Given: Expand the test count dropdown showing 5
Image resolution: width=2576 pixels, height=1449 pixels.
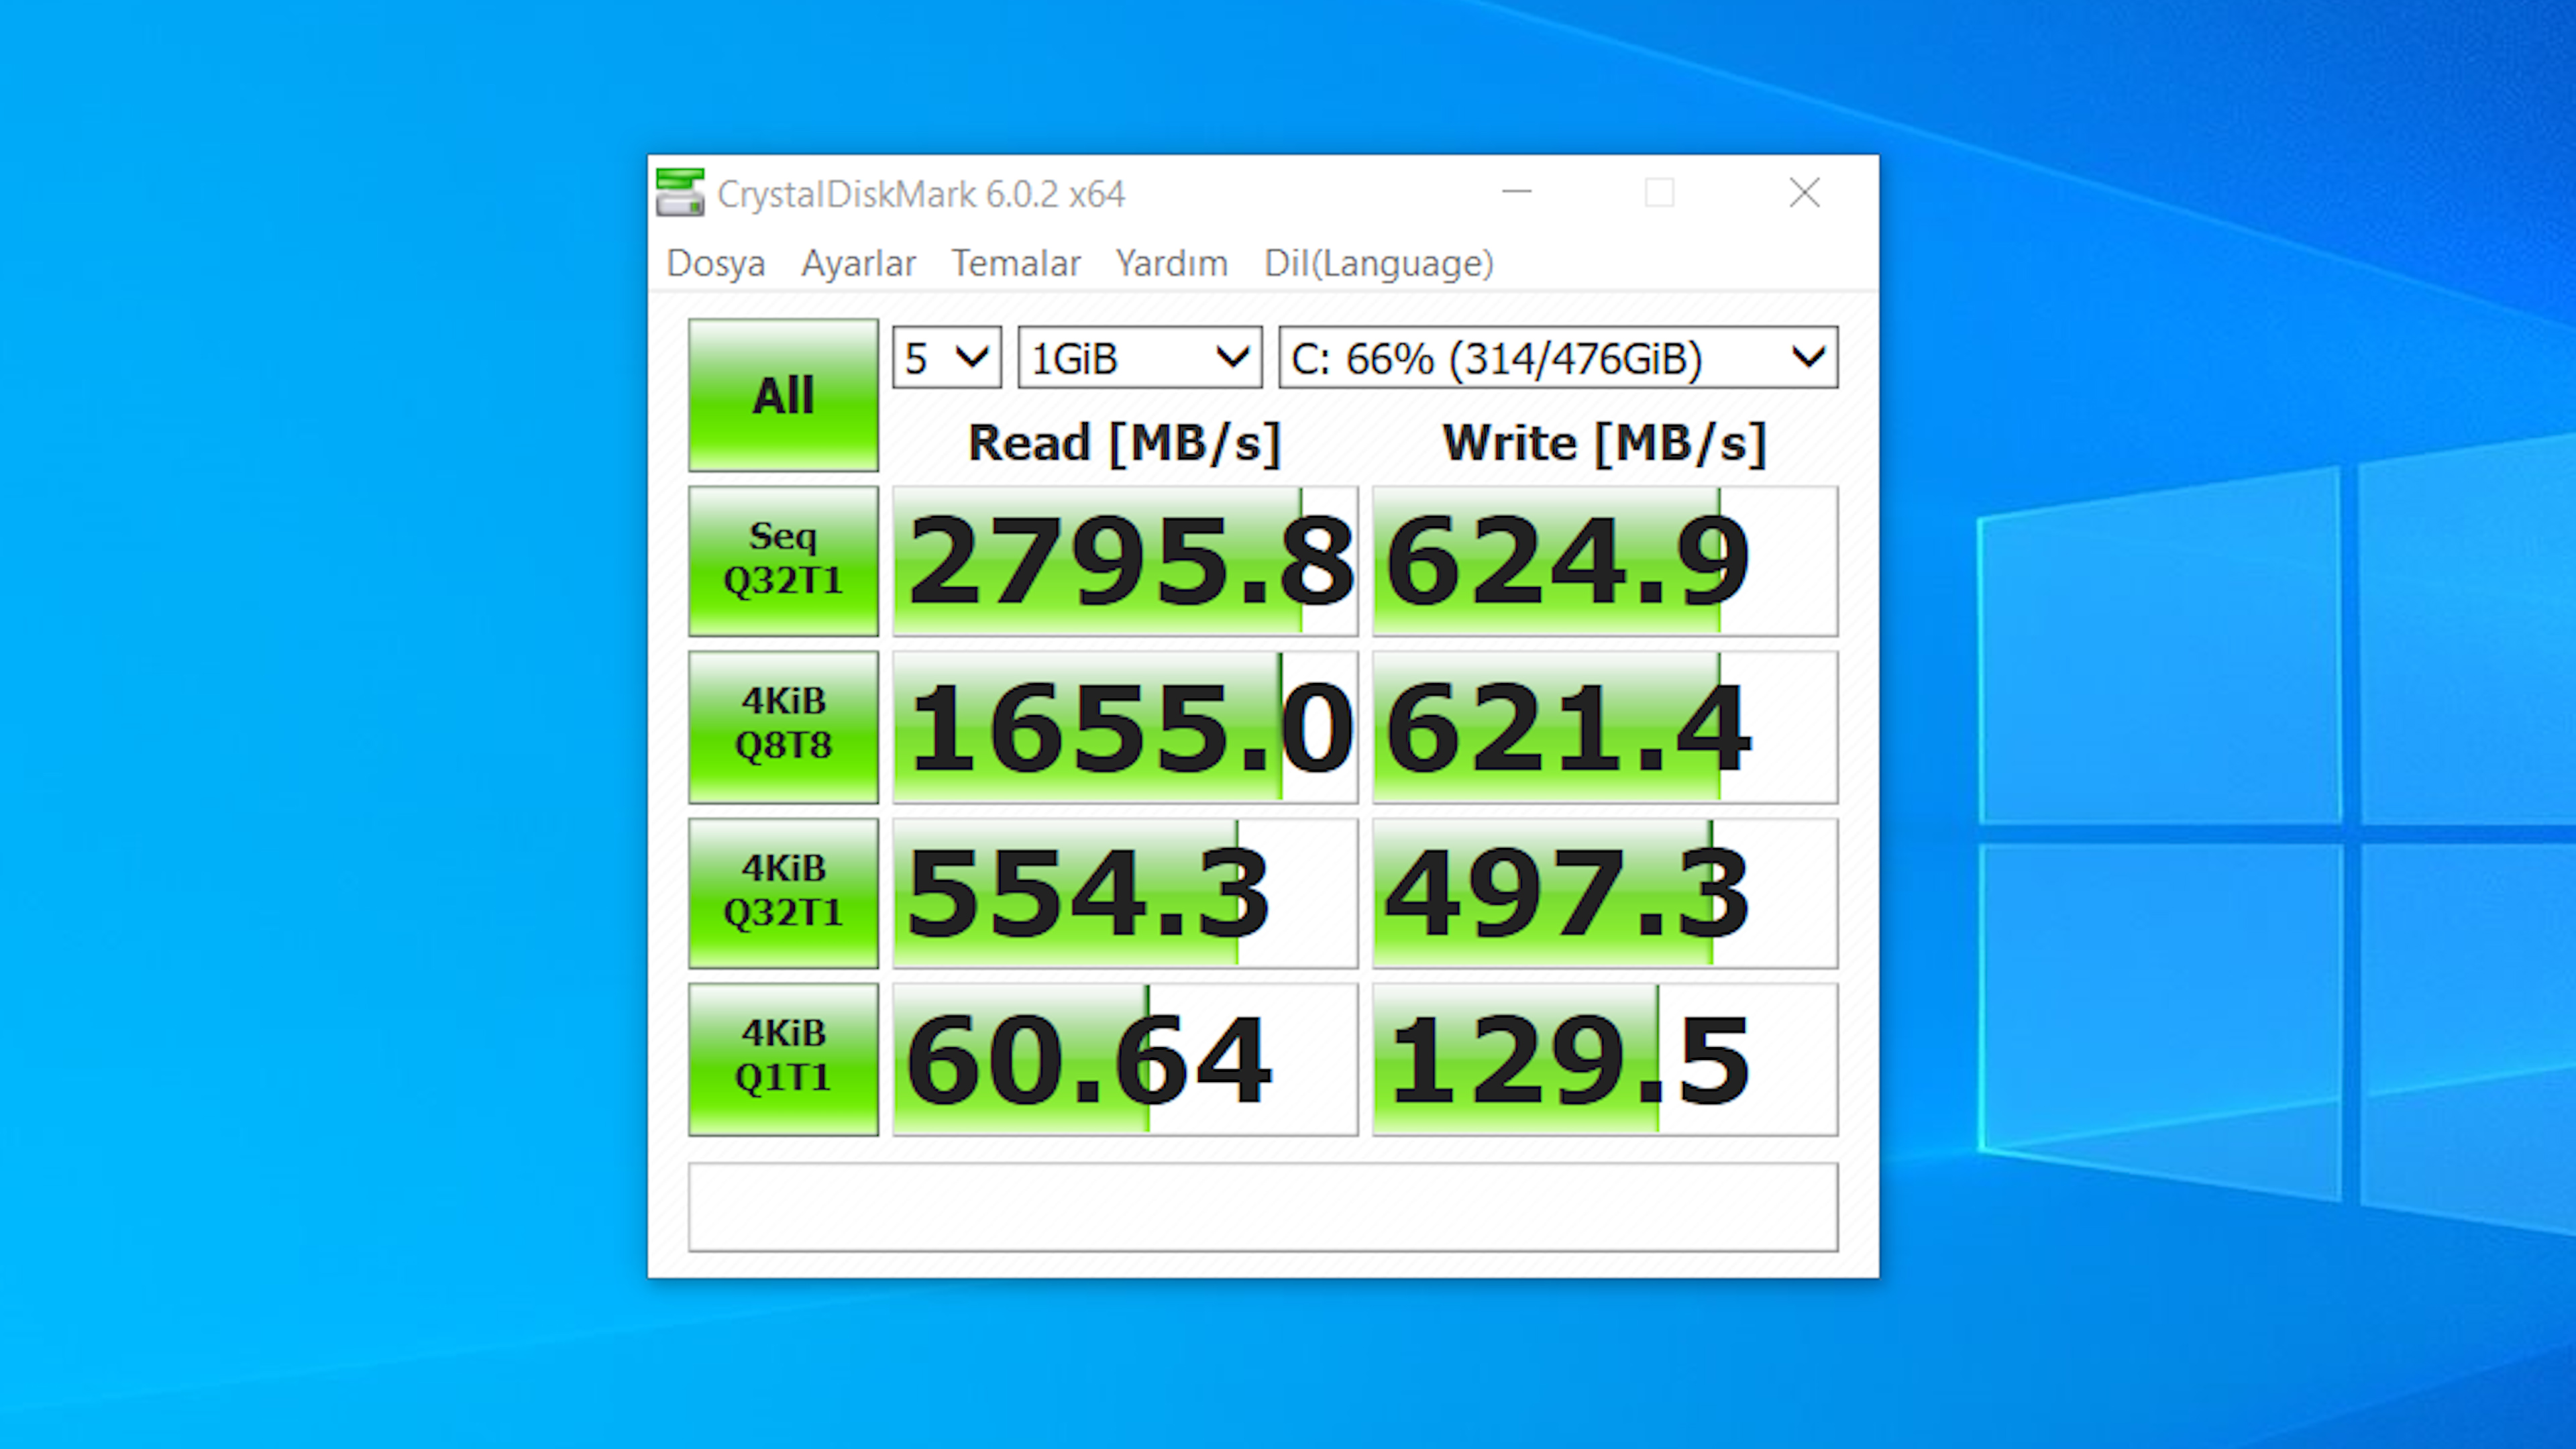Looking at the screenshot, I should (947, 357).
